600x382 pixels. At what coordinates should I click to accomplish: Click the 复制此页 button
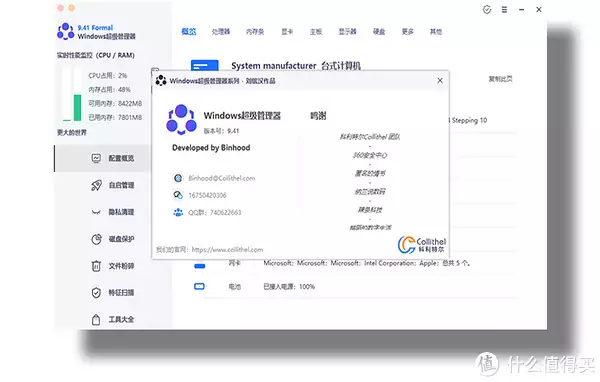pos(500,79)
